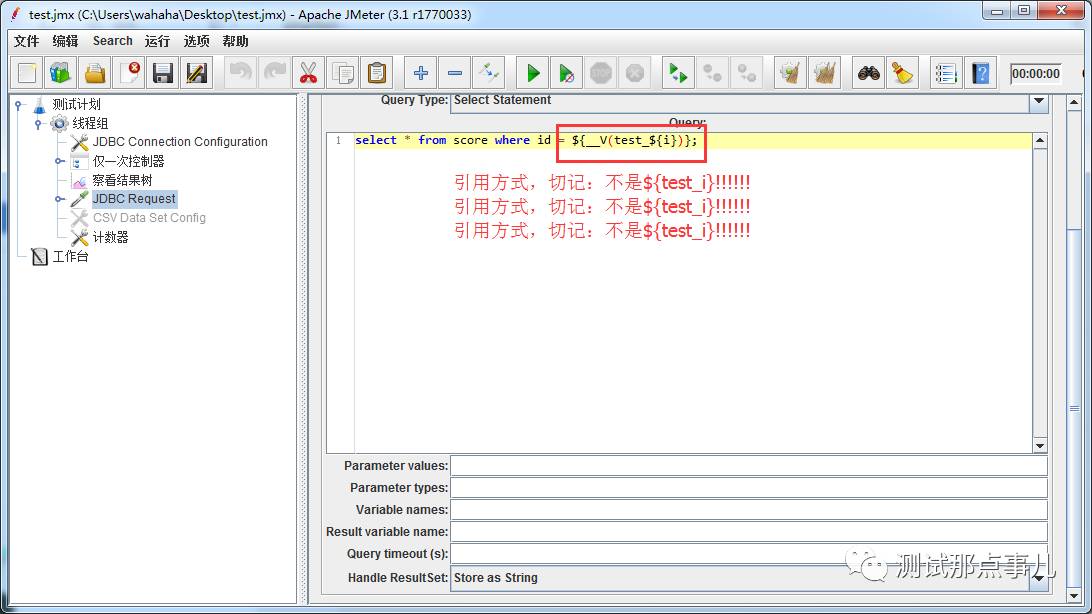Click the New test plan icon

click(x=27, y=73)
